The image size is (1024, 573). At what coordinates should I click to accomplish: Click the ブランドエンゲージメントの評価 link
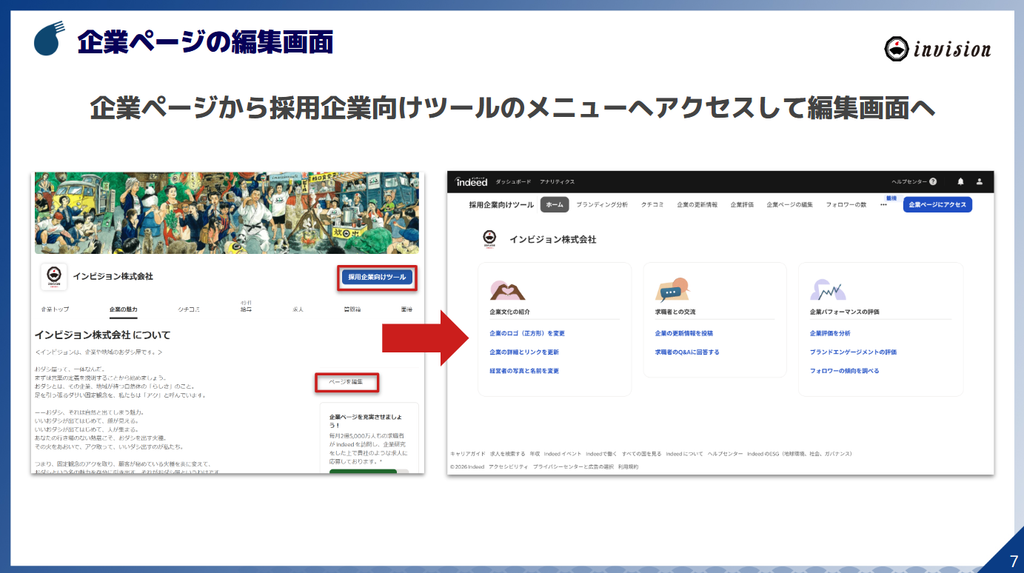(853, 352)
